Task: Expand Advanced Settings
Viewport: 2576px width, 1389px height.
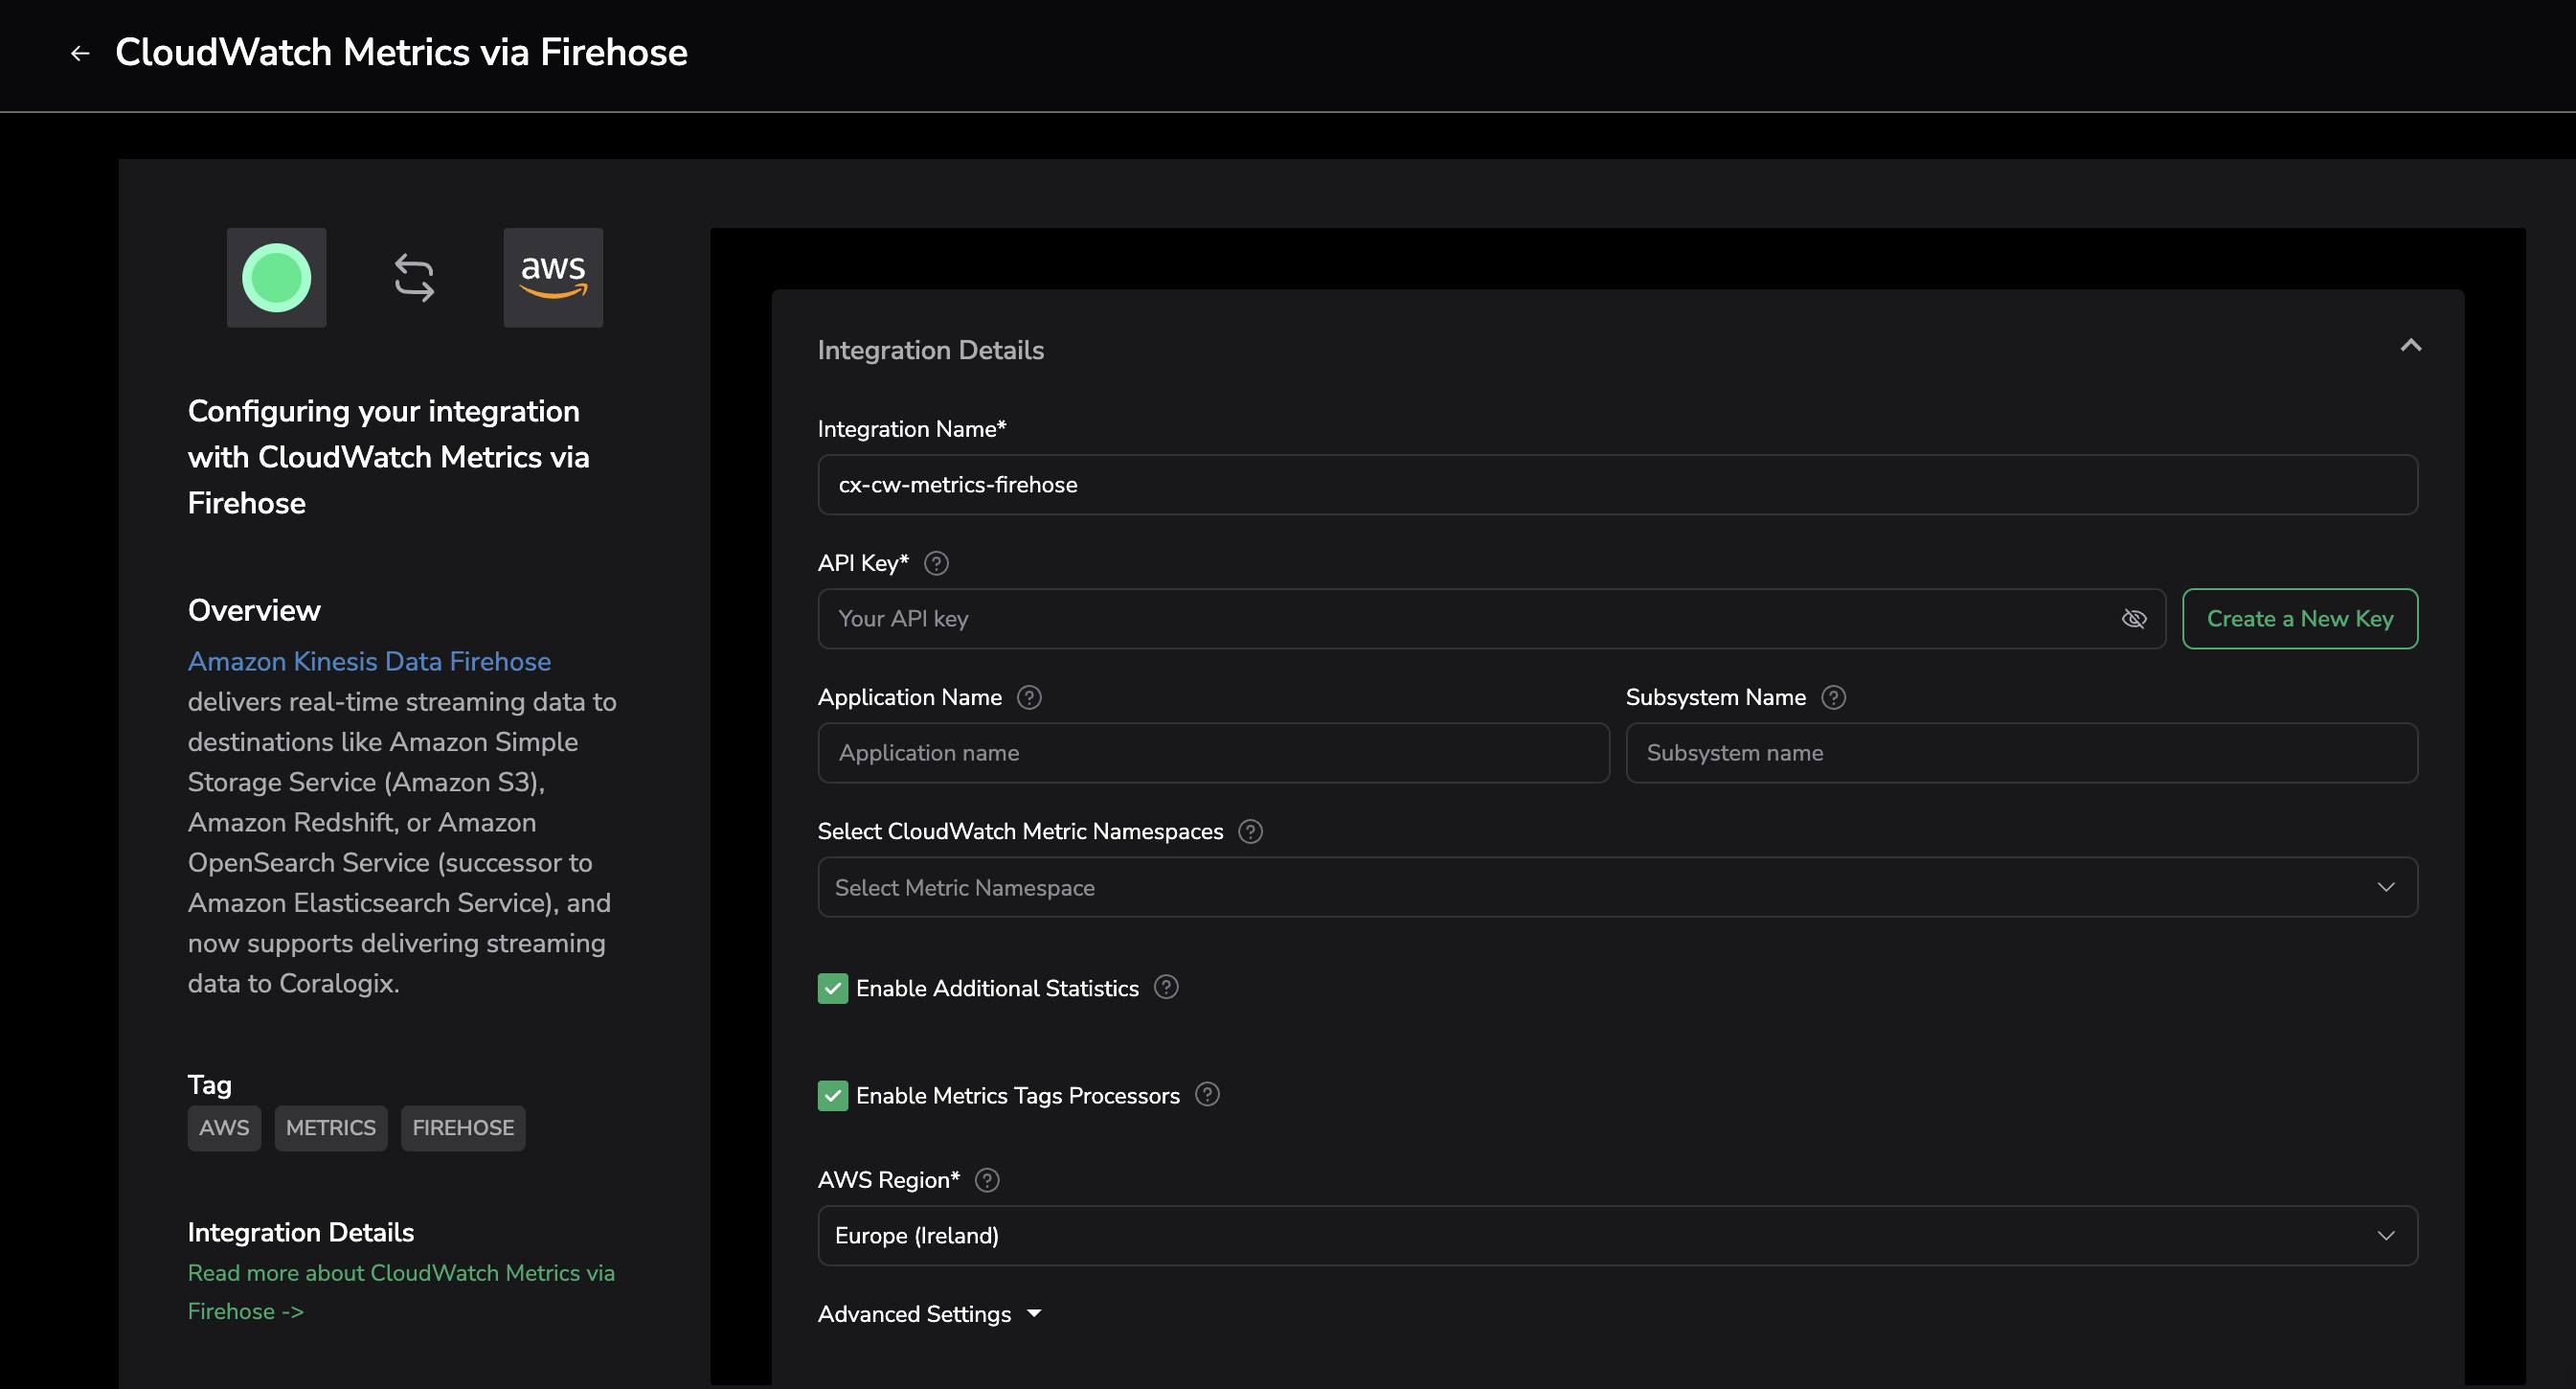Action: click(929, 1314)
